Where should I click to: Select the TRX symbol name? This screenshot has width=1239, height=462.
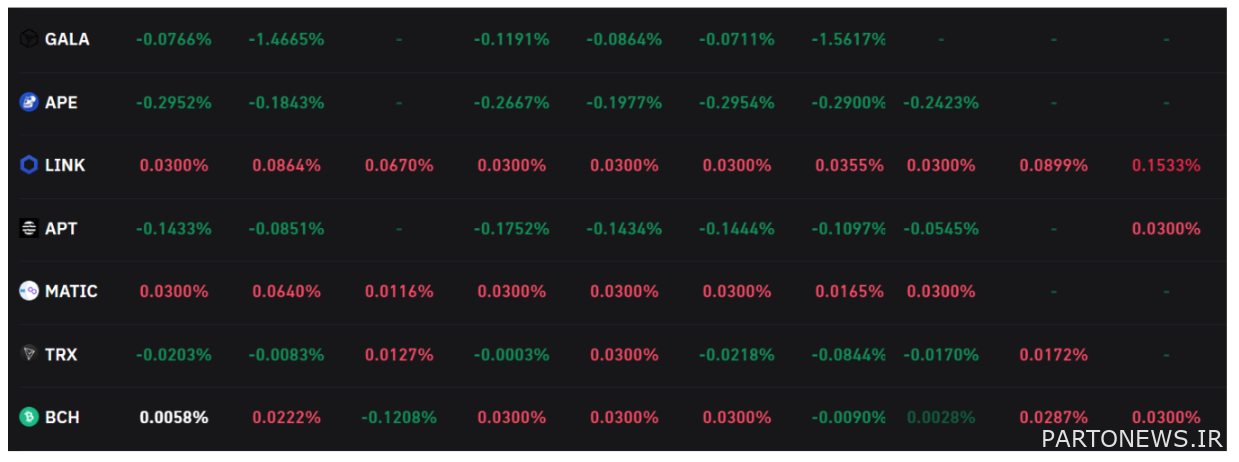click(x=61, y=354)
